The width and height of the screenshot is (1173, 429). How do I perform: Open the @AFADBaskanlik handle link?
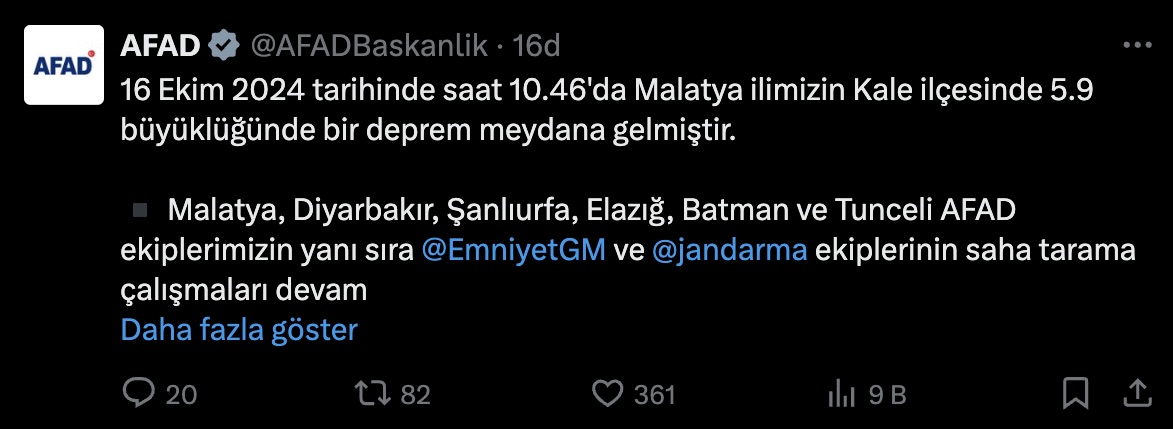pyautogui.click(x=368, y=45)
